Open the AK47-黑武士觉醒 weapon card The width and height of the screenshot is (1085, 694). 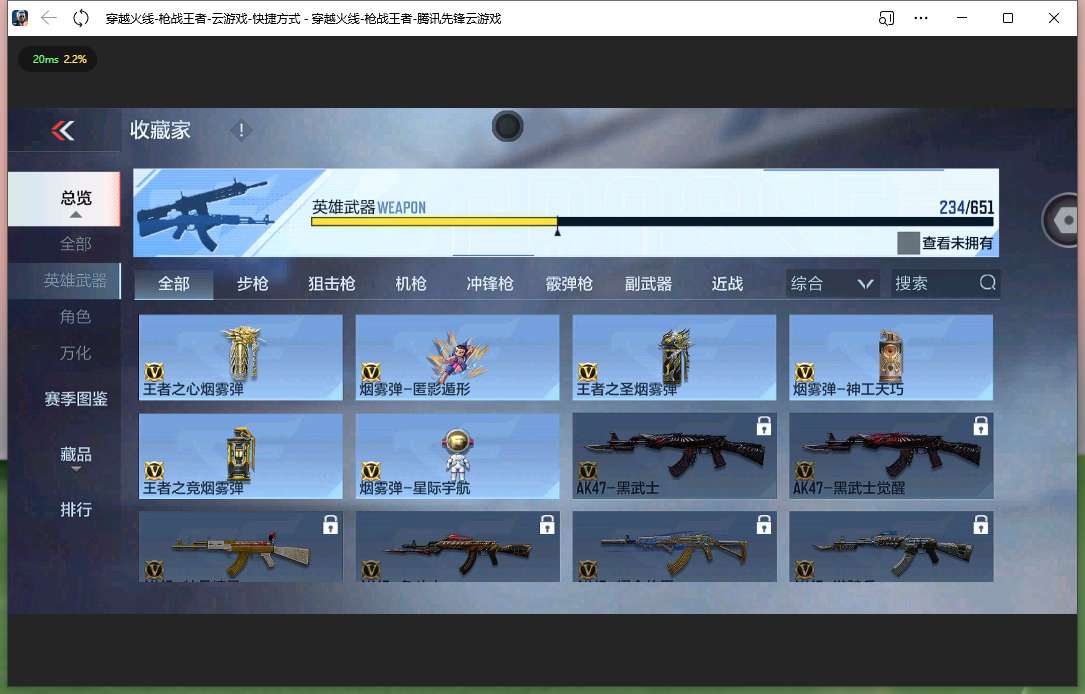891,456
